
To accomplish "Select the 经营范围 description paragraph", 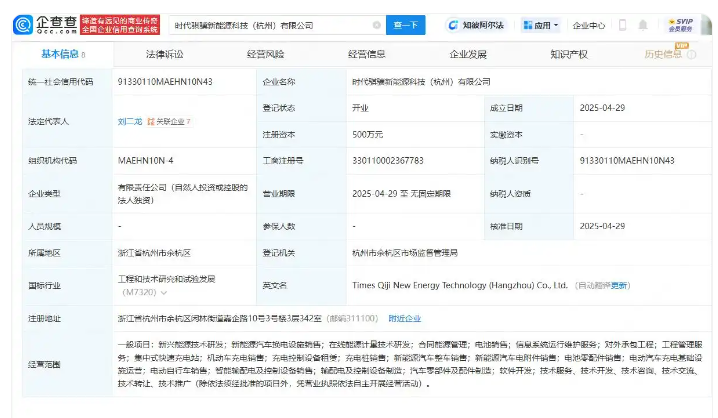I will pyautogui.click(x=410, y=364).
